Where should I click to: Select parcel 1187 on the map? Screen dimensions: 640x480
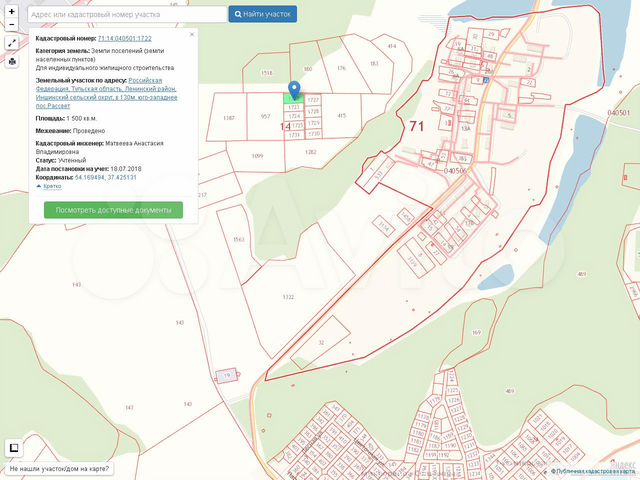pos(229,118)
